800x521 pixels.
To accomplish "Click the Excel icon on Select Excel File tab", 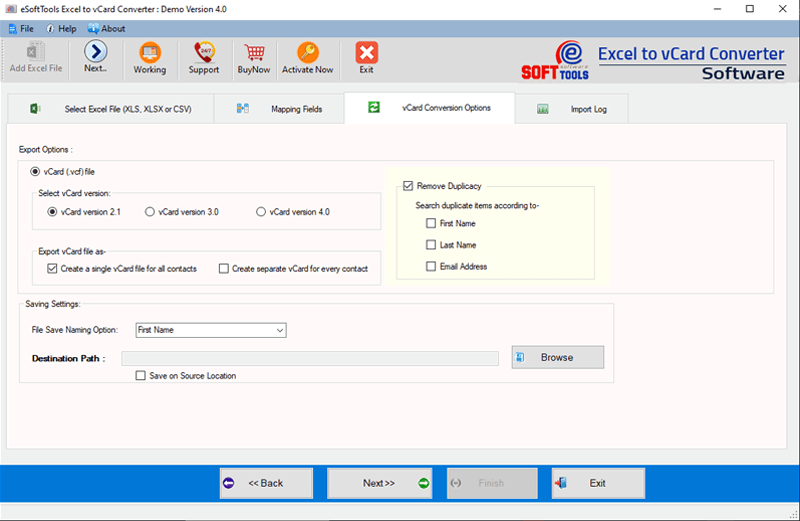I will coord(35,109).
